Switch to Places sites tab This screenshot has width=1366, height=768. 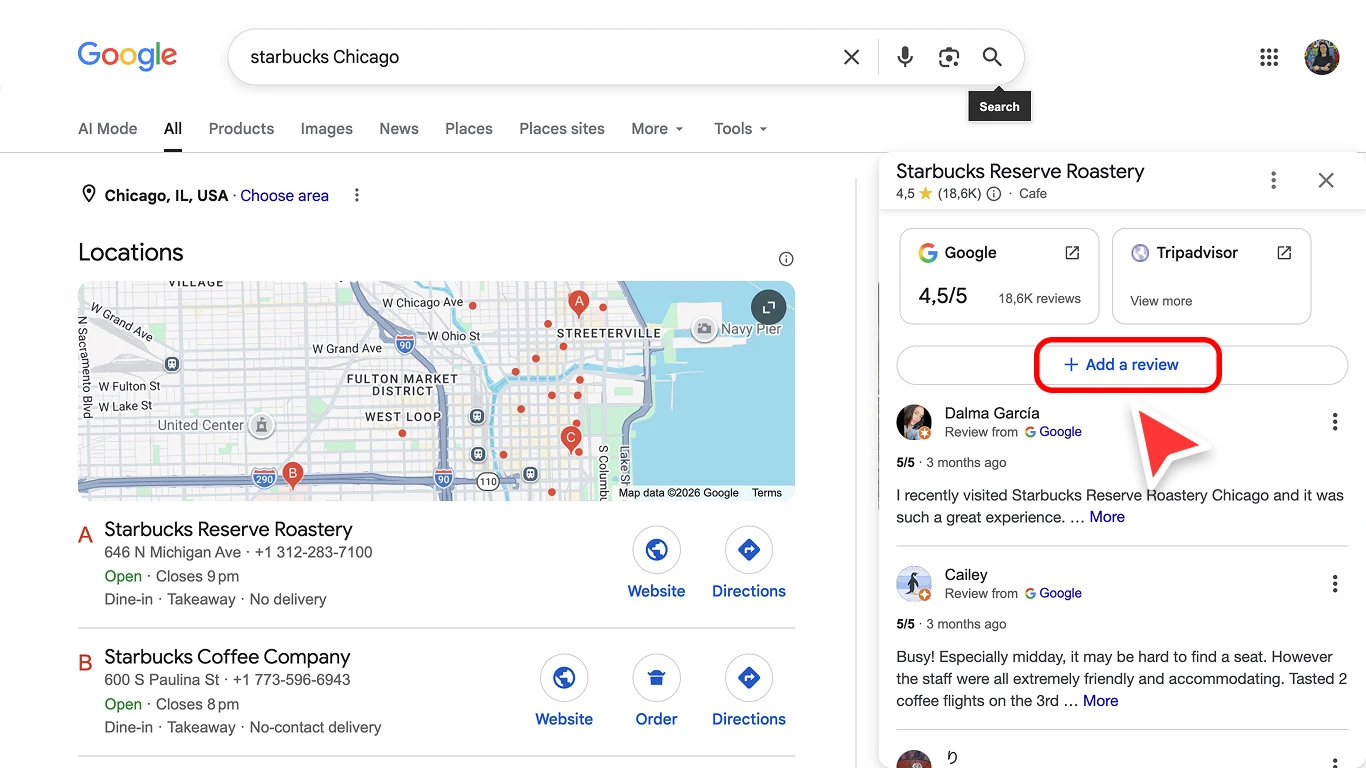tap(562, 129)
